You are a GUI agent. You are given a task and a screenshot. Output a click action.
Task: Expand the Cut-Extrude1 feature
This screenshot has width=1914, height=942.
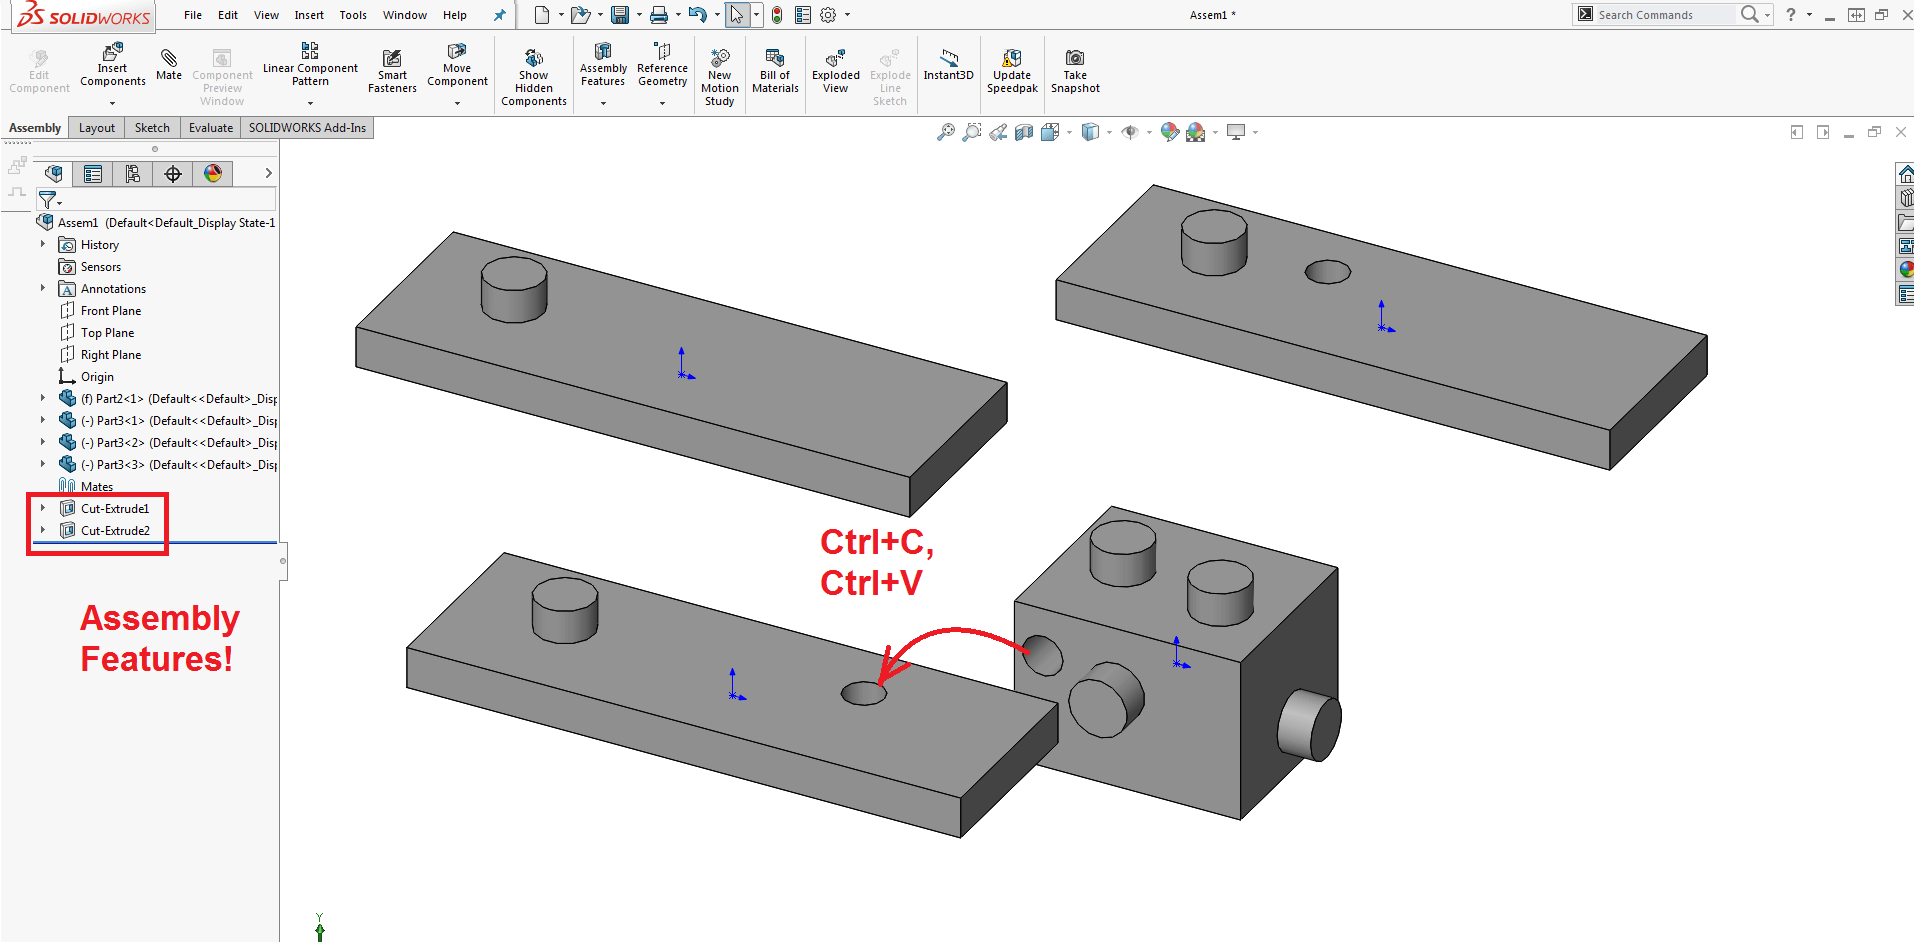point(42,508)
